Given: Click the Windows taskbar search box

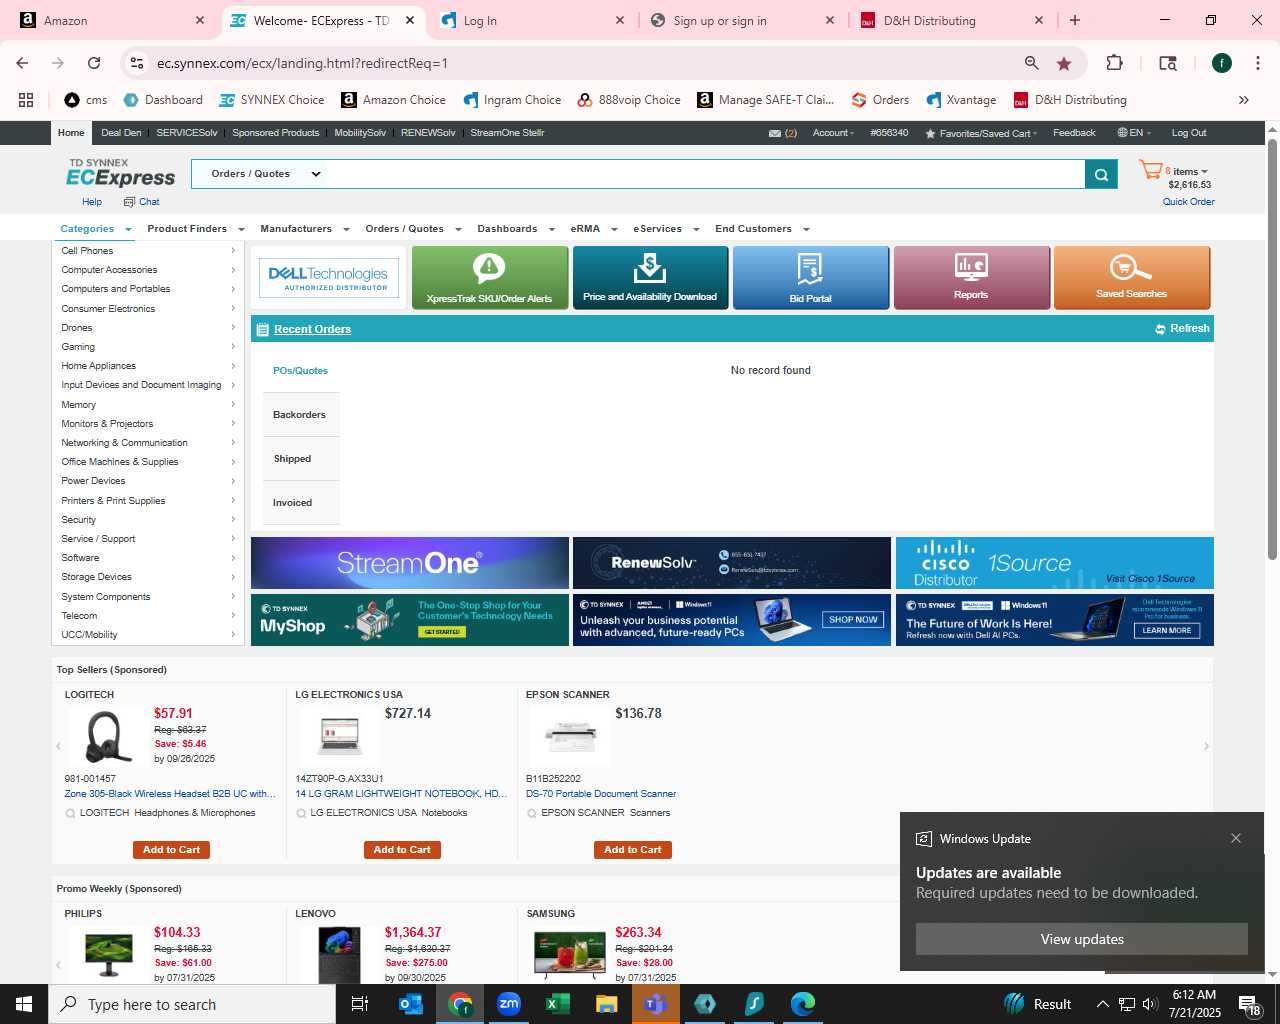Looking at the screenshot, I should [192, 1004].
